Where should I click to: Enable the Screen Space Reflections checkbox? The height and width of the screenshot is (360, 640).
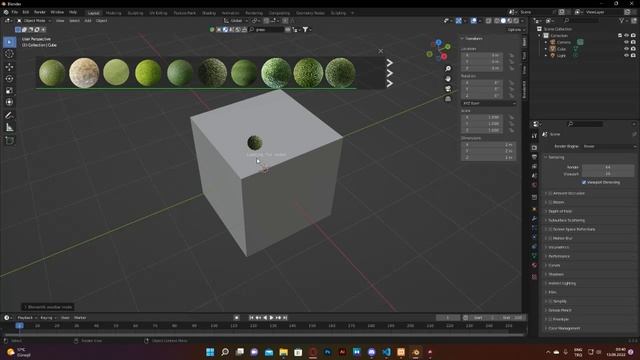coord(550,229)
